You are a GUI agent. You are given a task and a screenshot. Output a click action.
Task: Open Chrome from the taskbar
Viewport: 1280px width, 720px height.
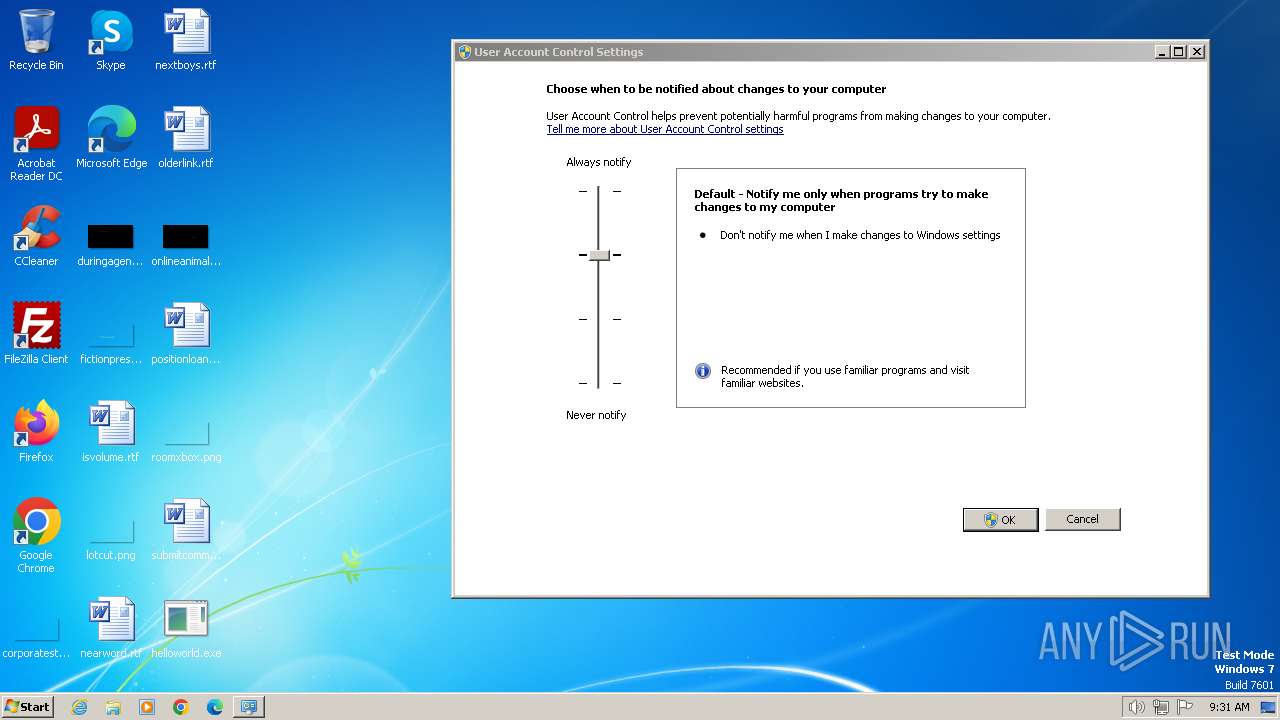coord(181,707)
